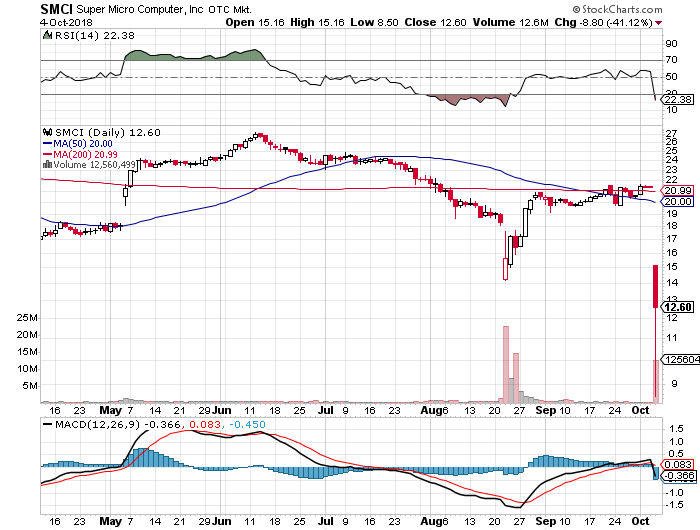Click the SMCI ticker symbol in the header
This screenshot has height=530, width=700.
pyautogui.click(x=57, y=9)
